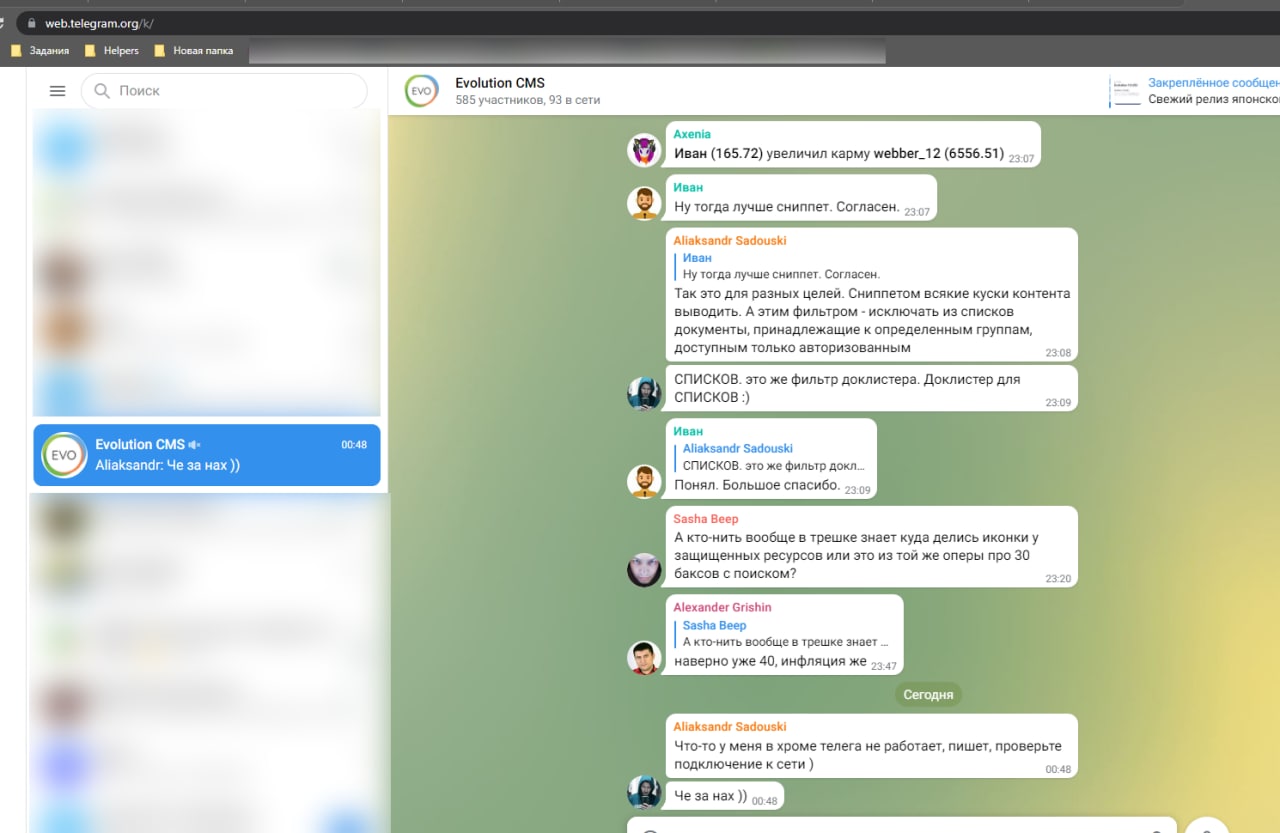Image resolution: width=1280 pixels, height=833 pixels.
Task: Open Axenia's profile avatar
Action: (644, 150)
